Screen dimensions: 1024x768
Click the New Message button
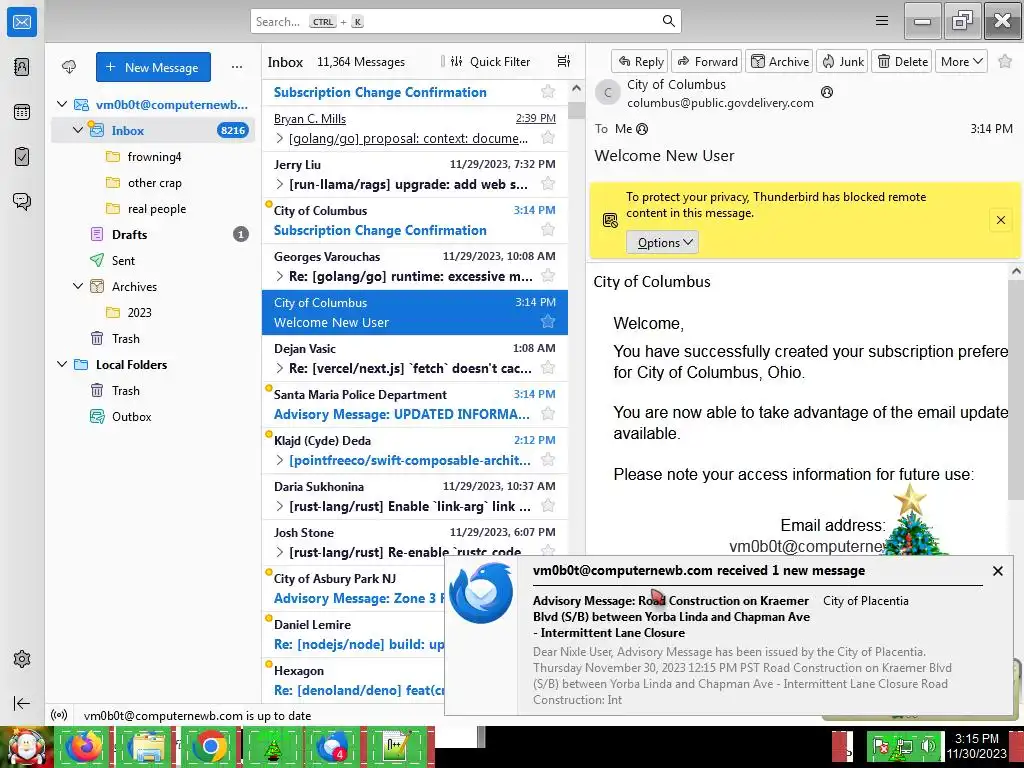point(153,67)
